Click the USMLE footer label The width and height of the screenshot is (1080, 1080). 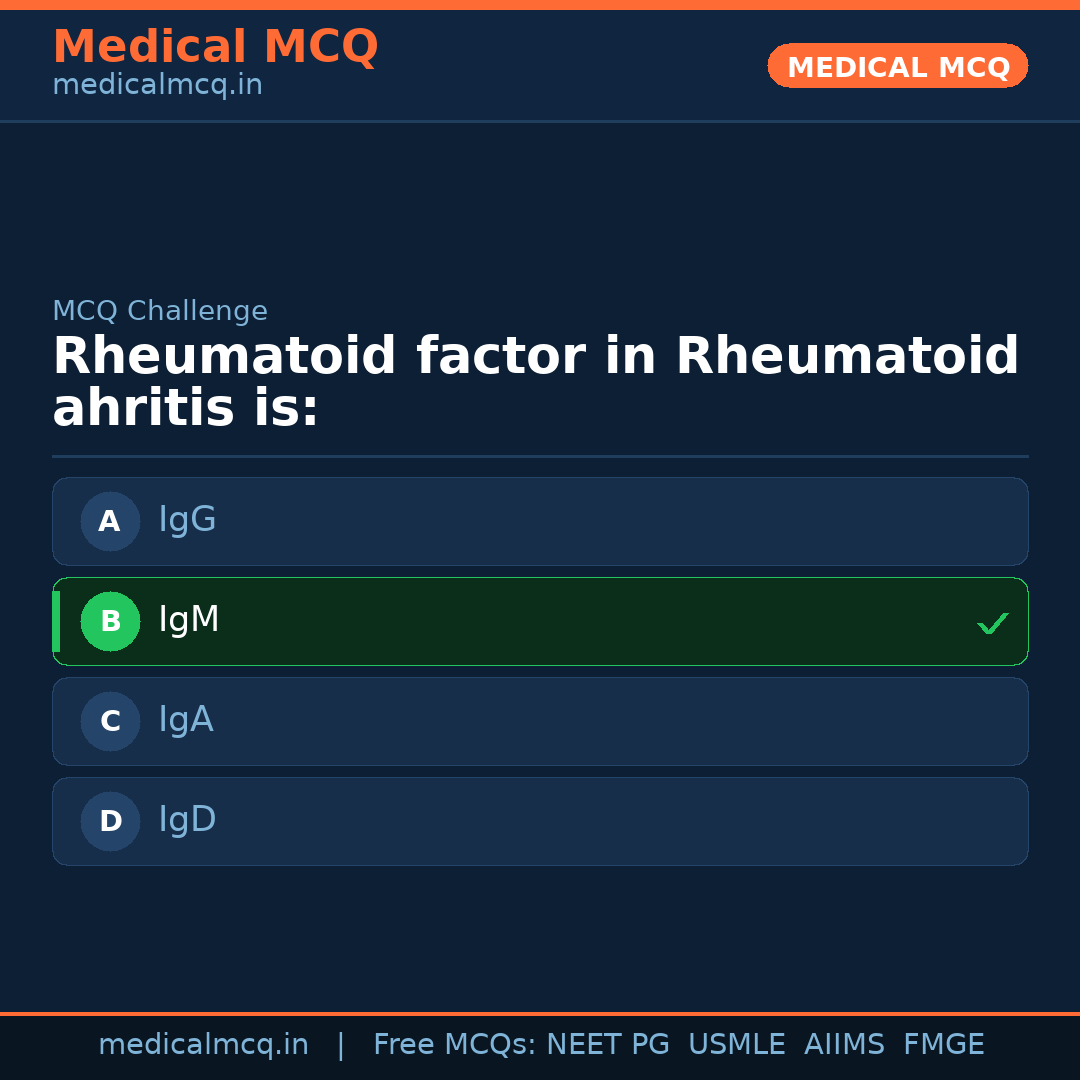point(736,1045)
